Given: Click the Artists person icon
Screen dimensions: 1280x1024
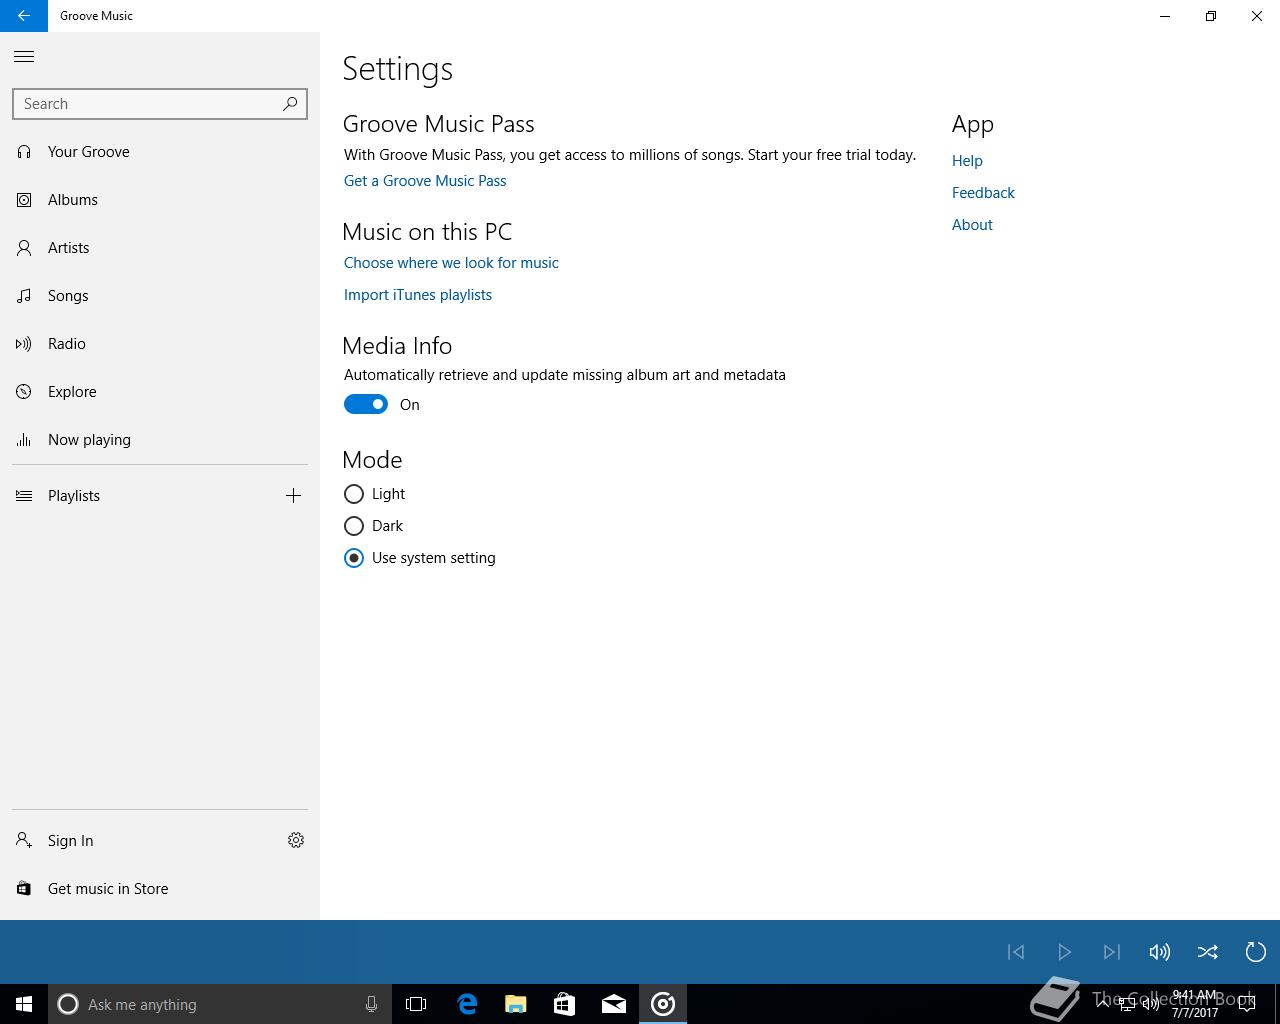Looking at the screenshot, I should pyautogui.click(x=24, y=248).
